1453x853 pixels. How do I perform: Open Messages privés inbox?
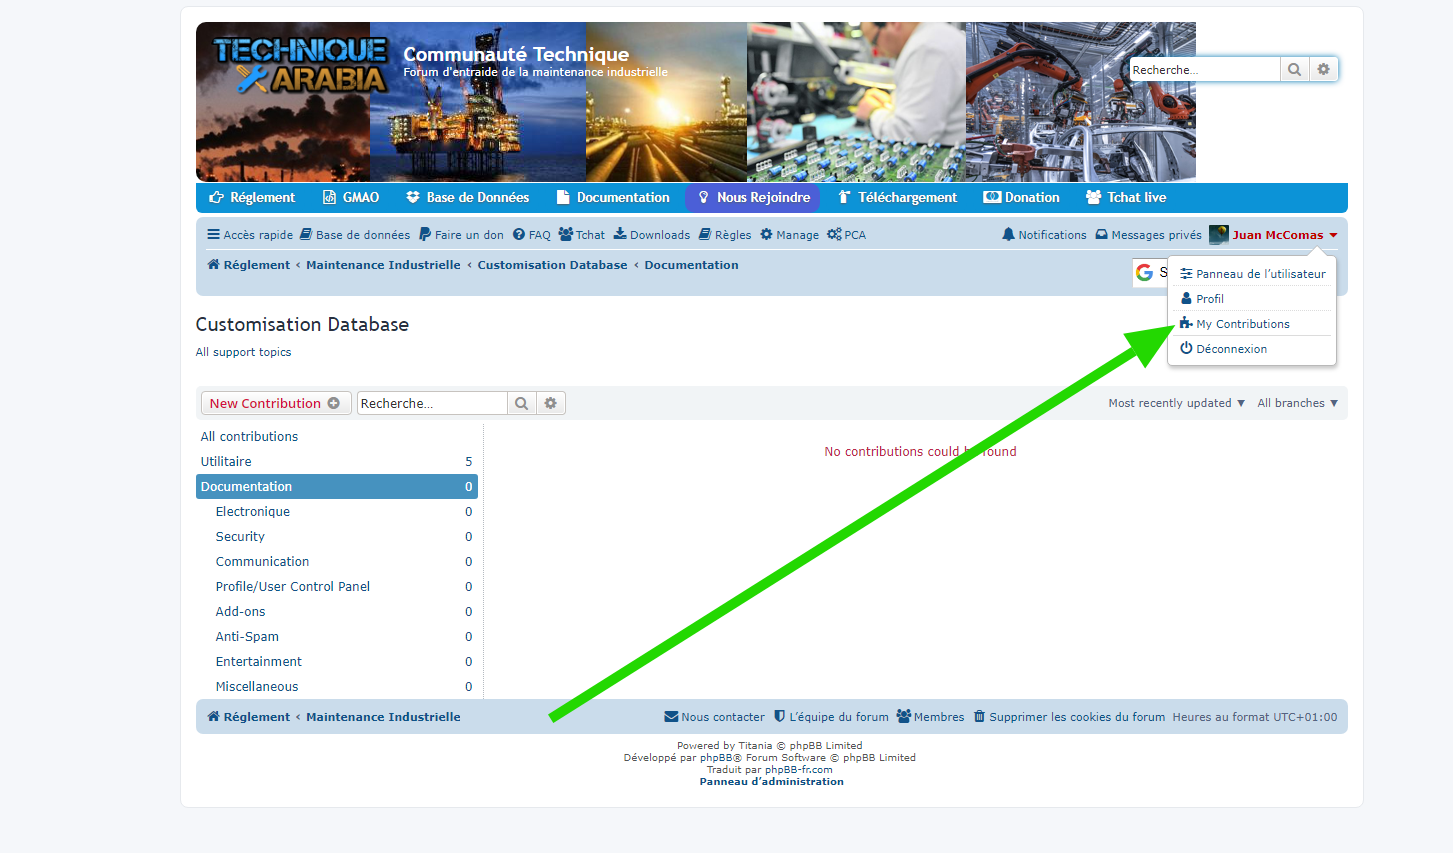(x=1148, y=235)
